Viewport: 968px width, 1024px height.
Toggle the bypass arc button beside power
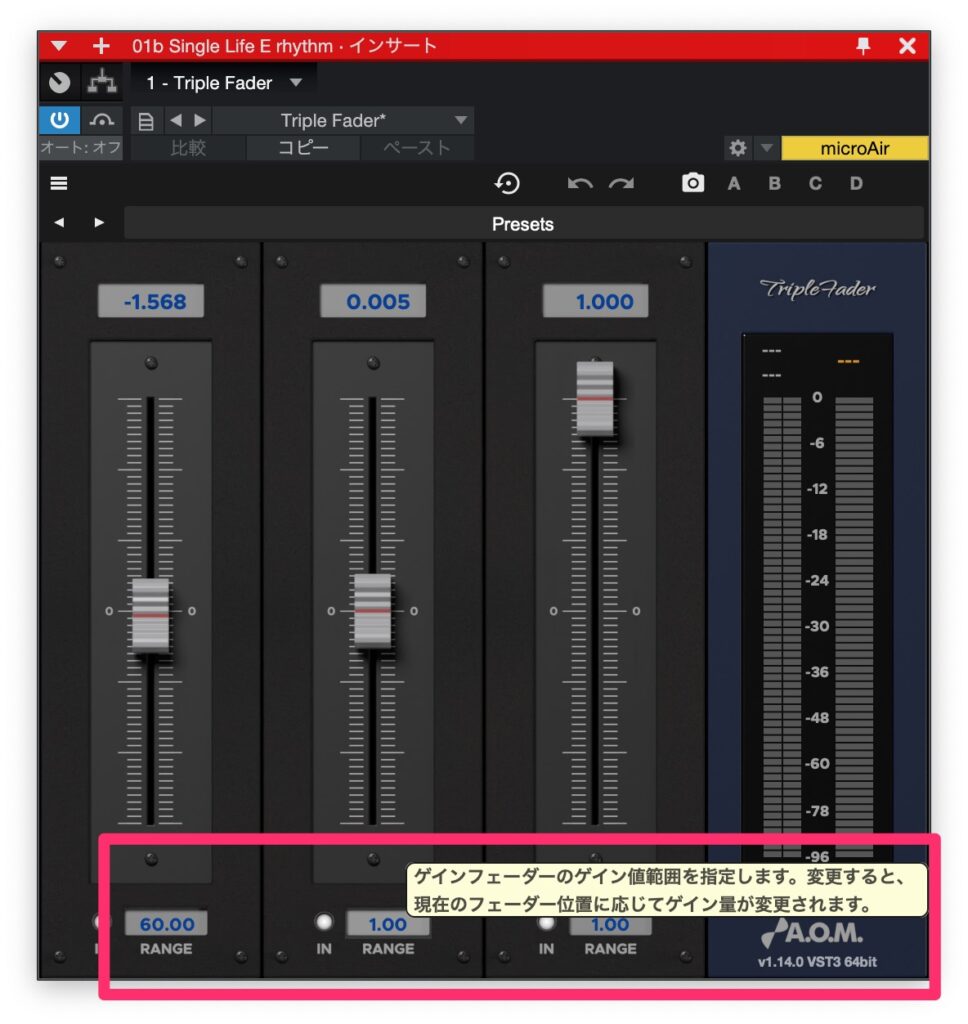102,120
